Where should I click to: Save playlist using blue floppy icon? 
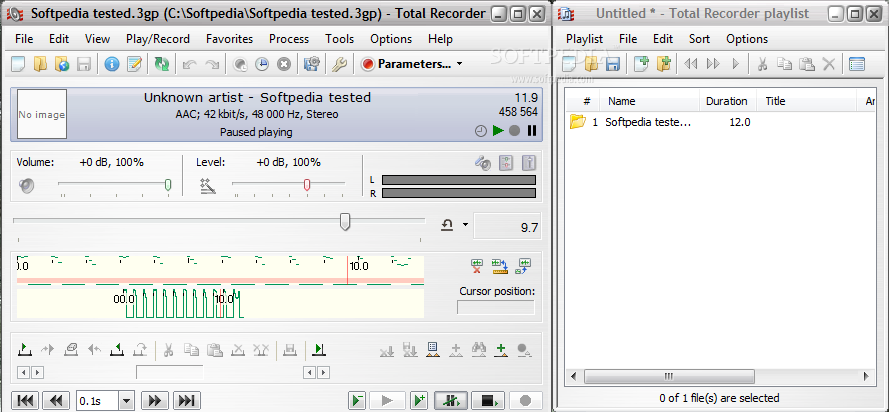612,63
